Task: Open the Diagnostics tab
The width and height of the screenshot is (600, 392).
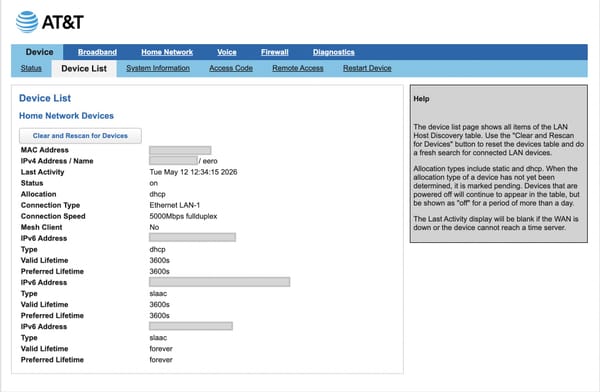Action: [334, 52]
